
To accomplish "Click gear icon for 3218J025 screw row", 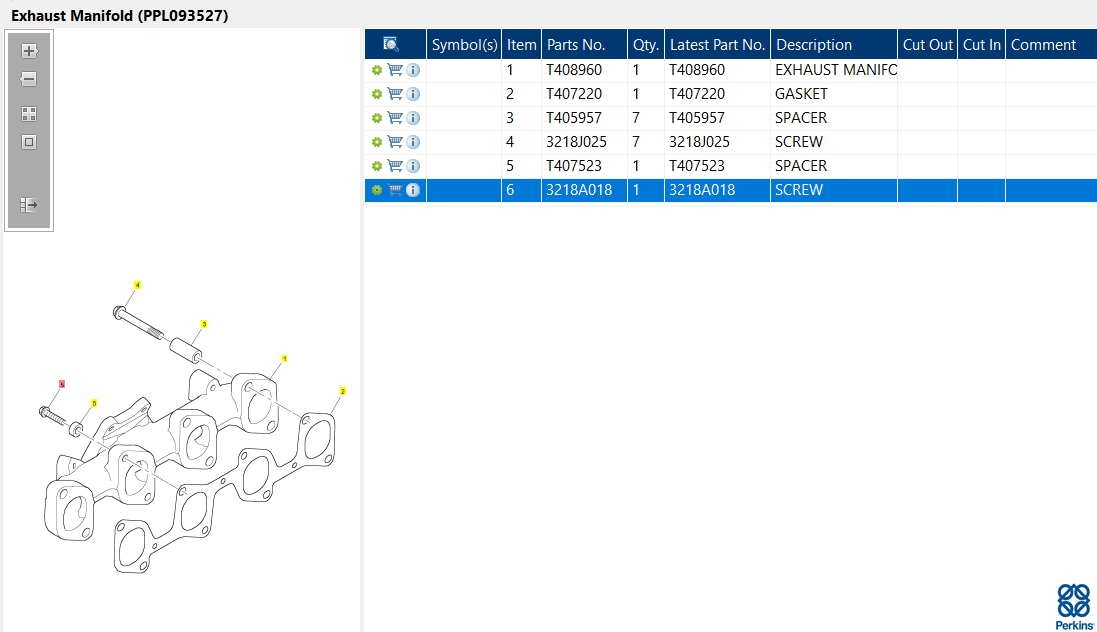I will (376, 142).
